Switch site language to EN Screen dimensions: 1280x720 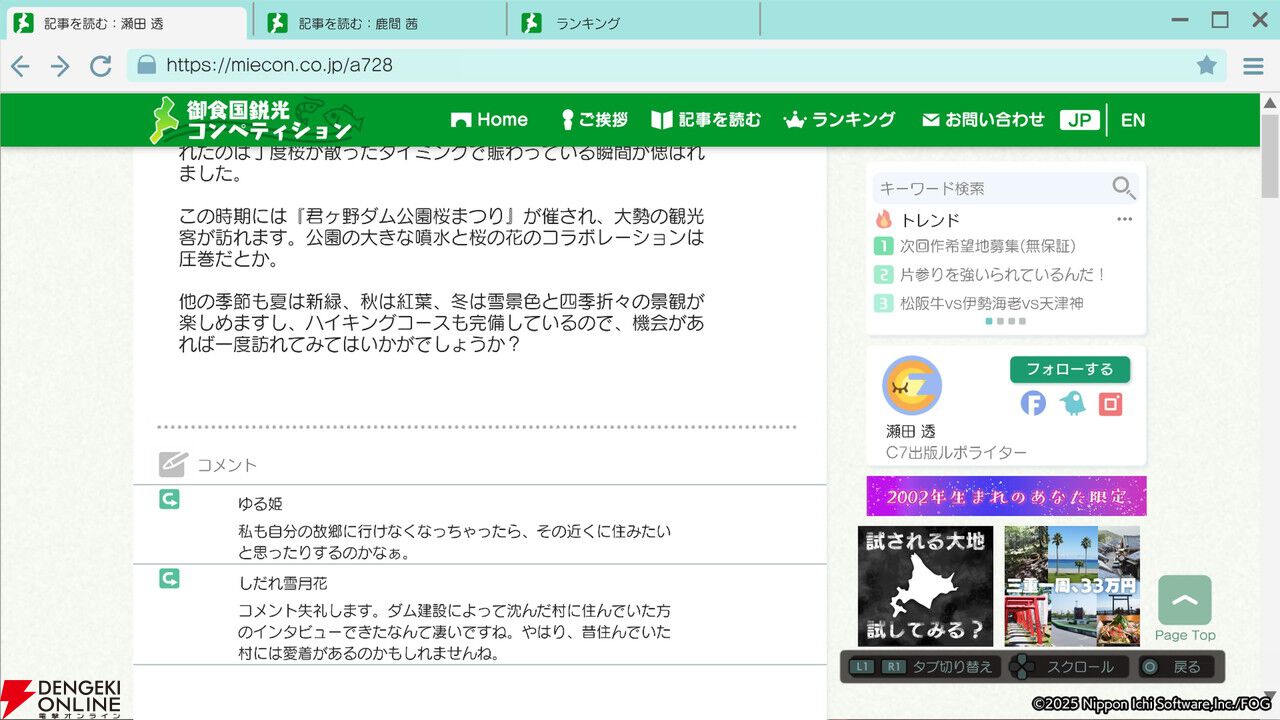[1133, 120]
